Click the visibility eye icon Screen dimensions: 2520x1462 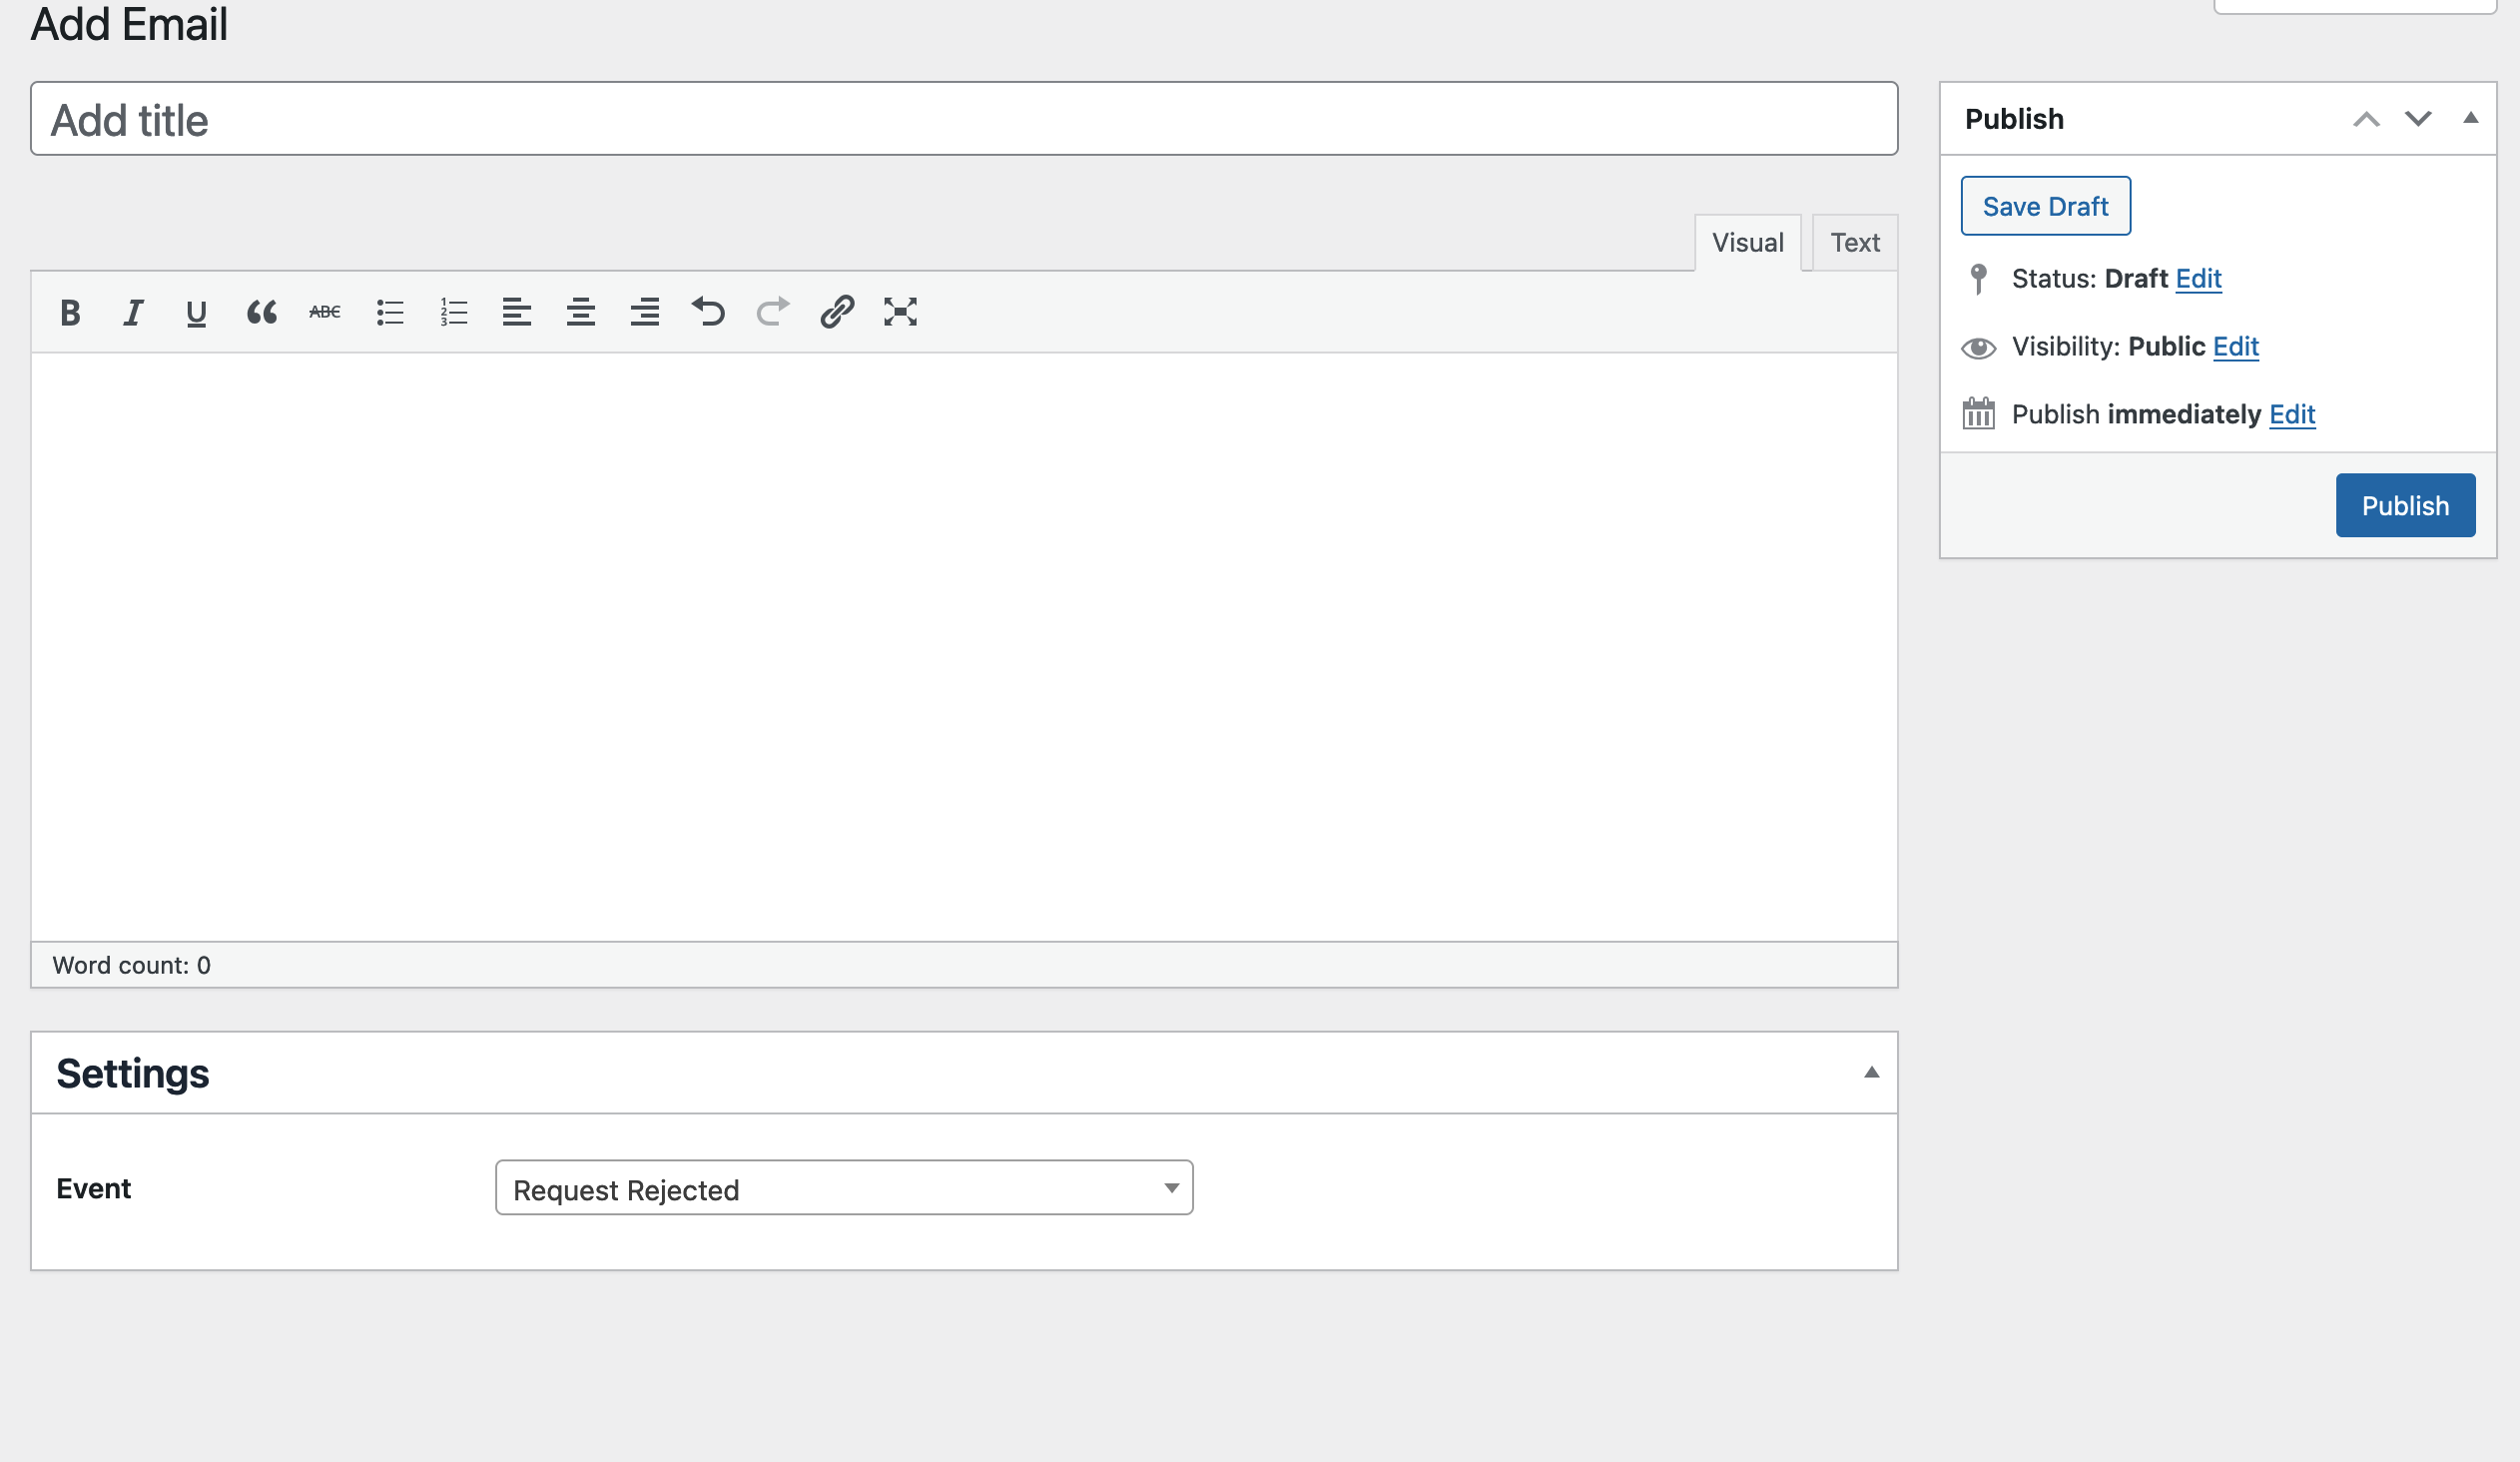coord(1978,348)
